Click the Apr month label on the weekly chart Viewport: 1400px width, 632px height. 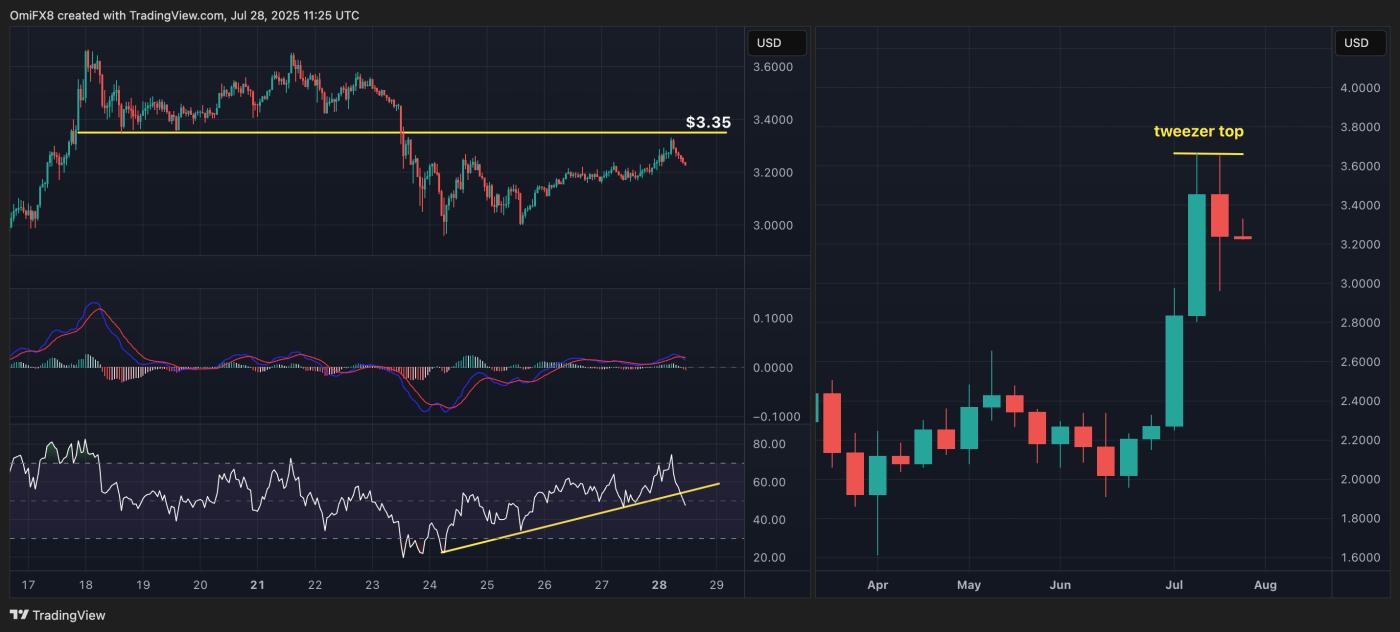click(878, 584)
